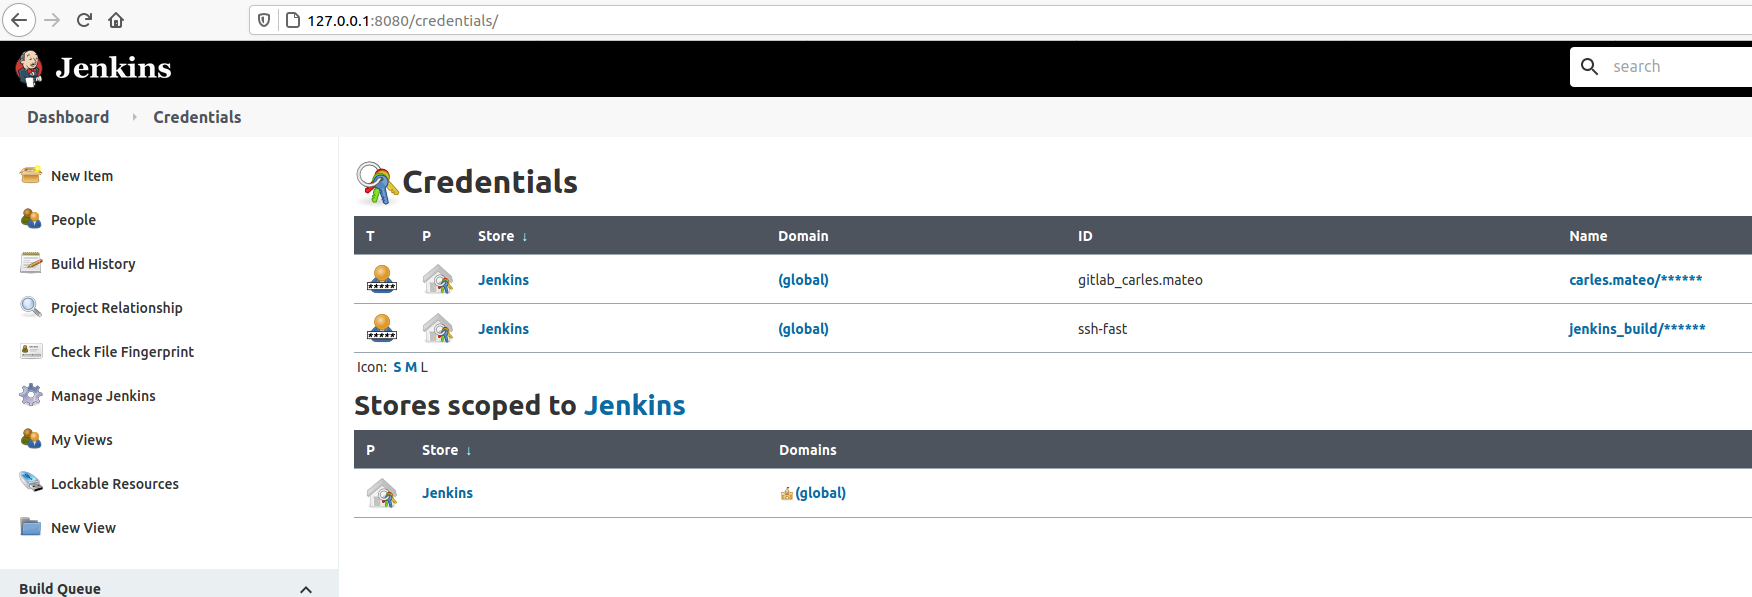Click the store provider icon in ssh-fast row
This screenshot has width=1752, height=597.
click(438, 328)
